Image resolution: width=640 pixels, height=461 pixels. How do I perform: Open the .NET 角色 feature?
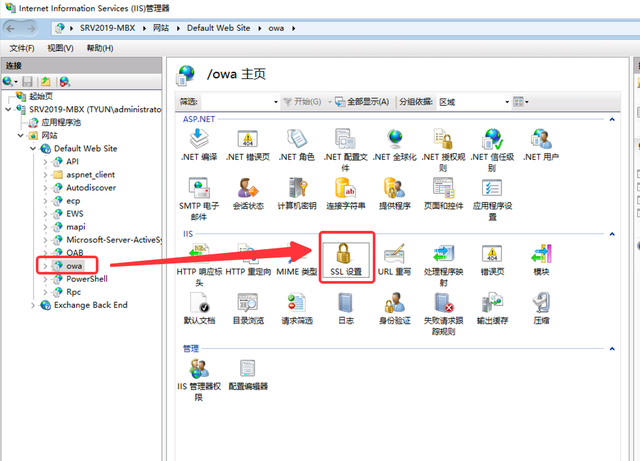(x=297, y=145)
